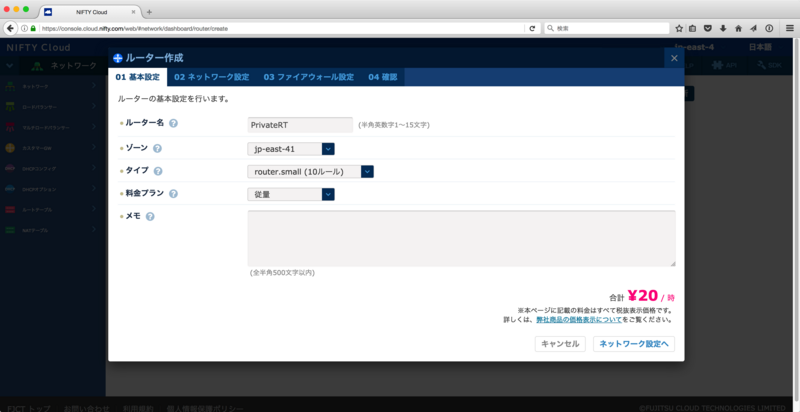Click the browser 検索 search box
This screenshot has height=412, width=800.
607,29
